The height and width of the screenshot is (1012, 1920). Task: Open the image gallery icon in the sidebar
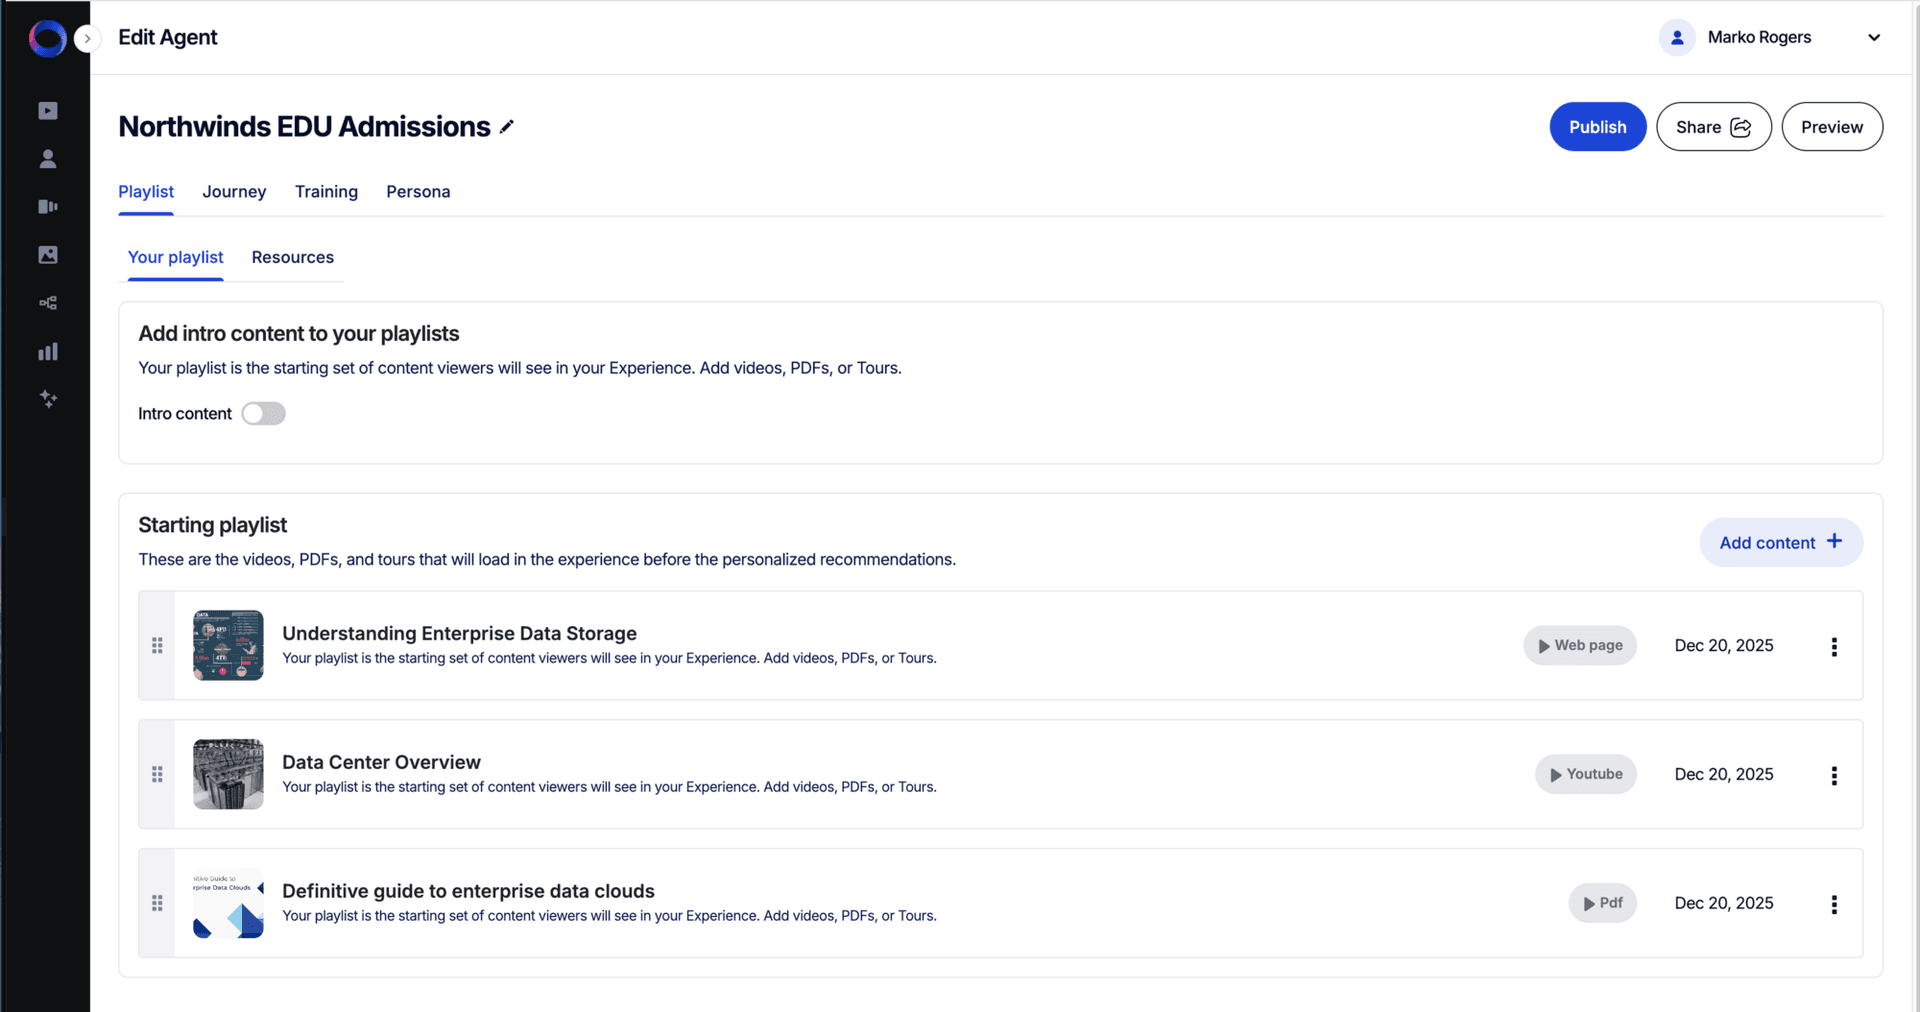(x=47, y=254)
